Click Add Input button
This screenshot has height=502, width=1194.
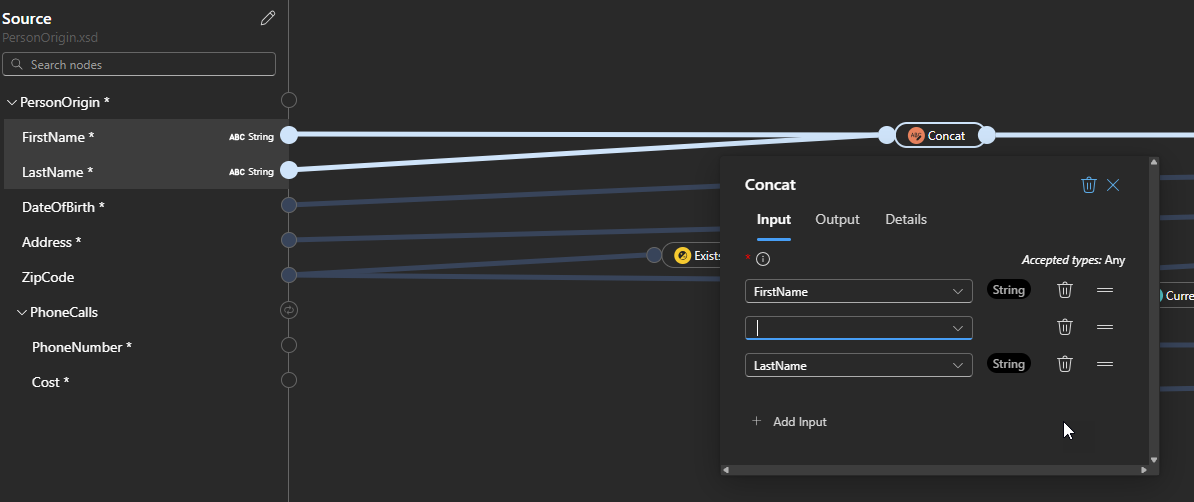click(x=789, y=422)
